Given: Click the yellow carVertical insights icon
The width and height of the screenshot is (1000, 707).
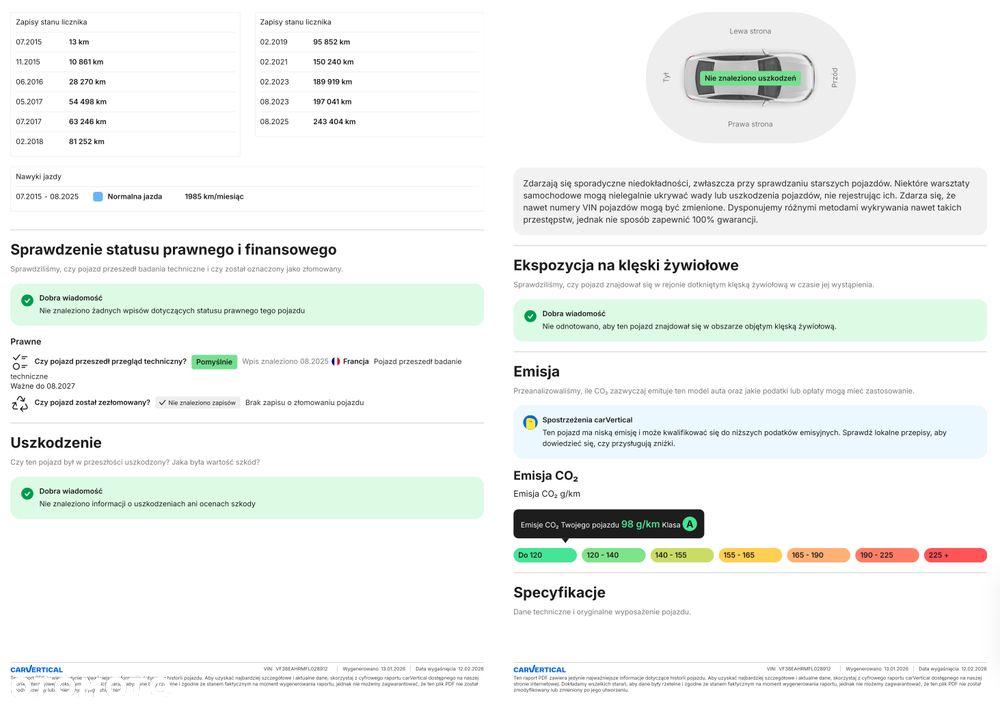Looking at the screenshot, I should [x=530, y=423].
